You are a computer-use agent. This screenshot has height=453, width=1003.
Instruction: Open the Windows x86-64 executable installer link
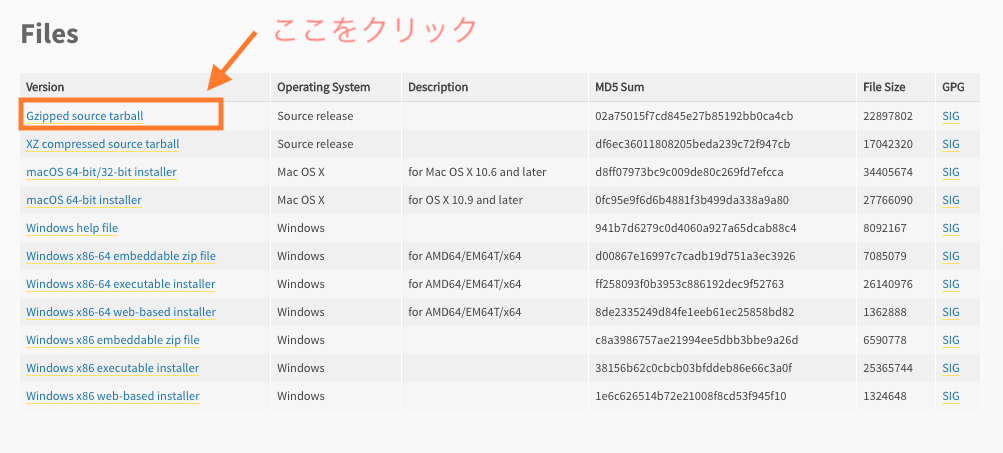coord(120,284)
